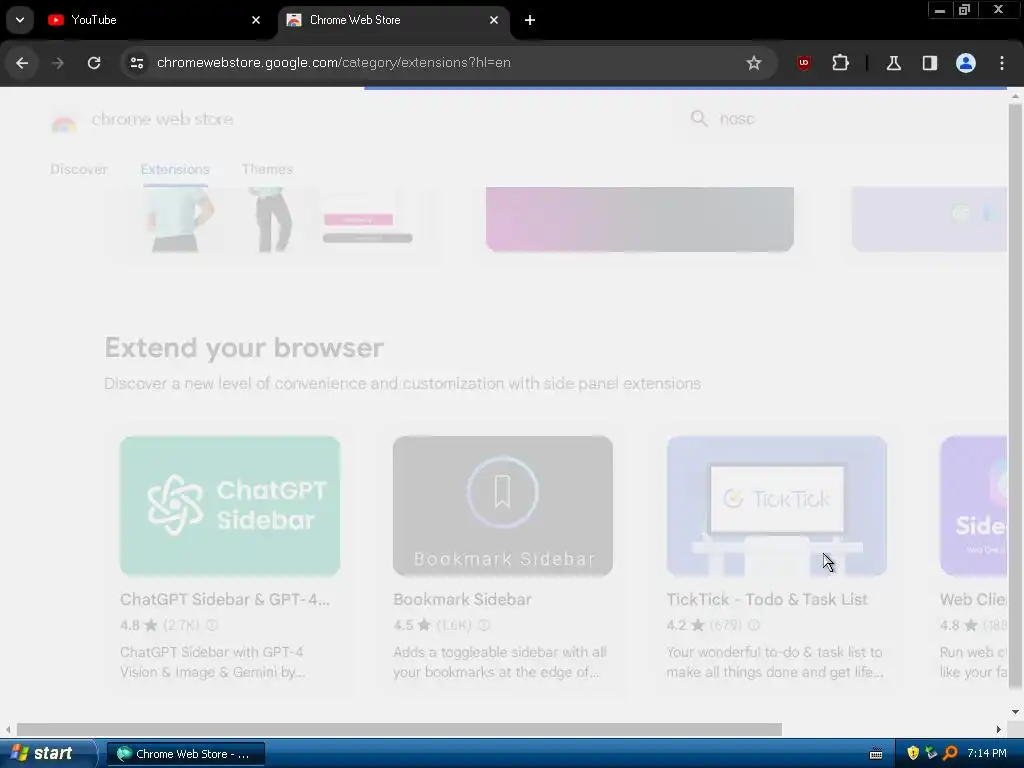
Task: Click the horizontal scrollbar right arrow
Action: point(999,729)
